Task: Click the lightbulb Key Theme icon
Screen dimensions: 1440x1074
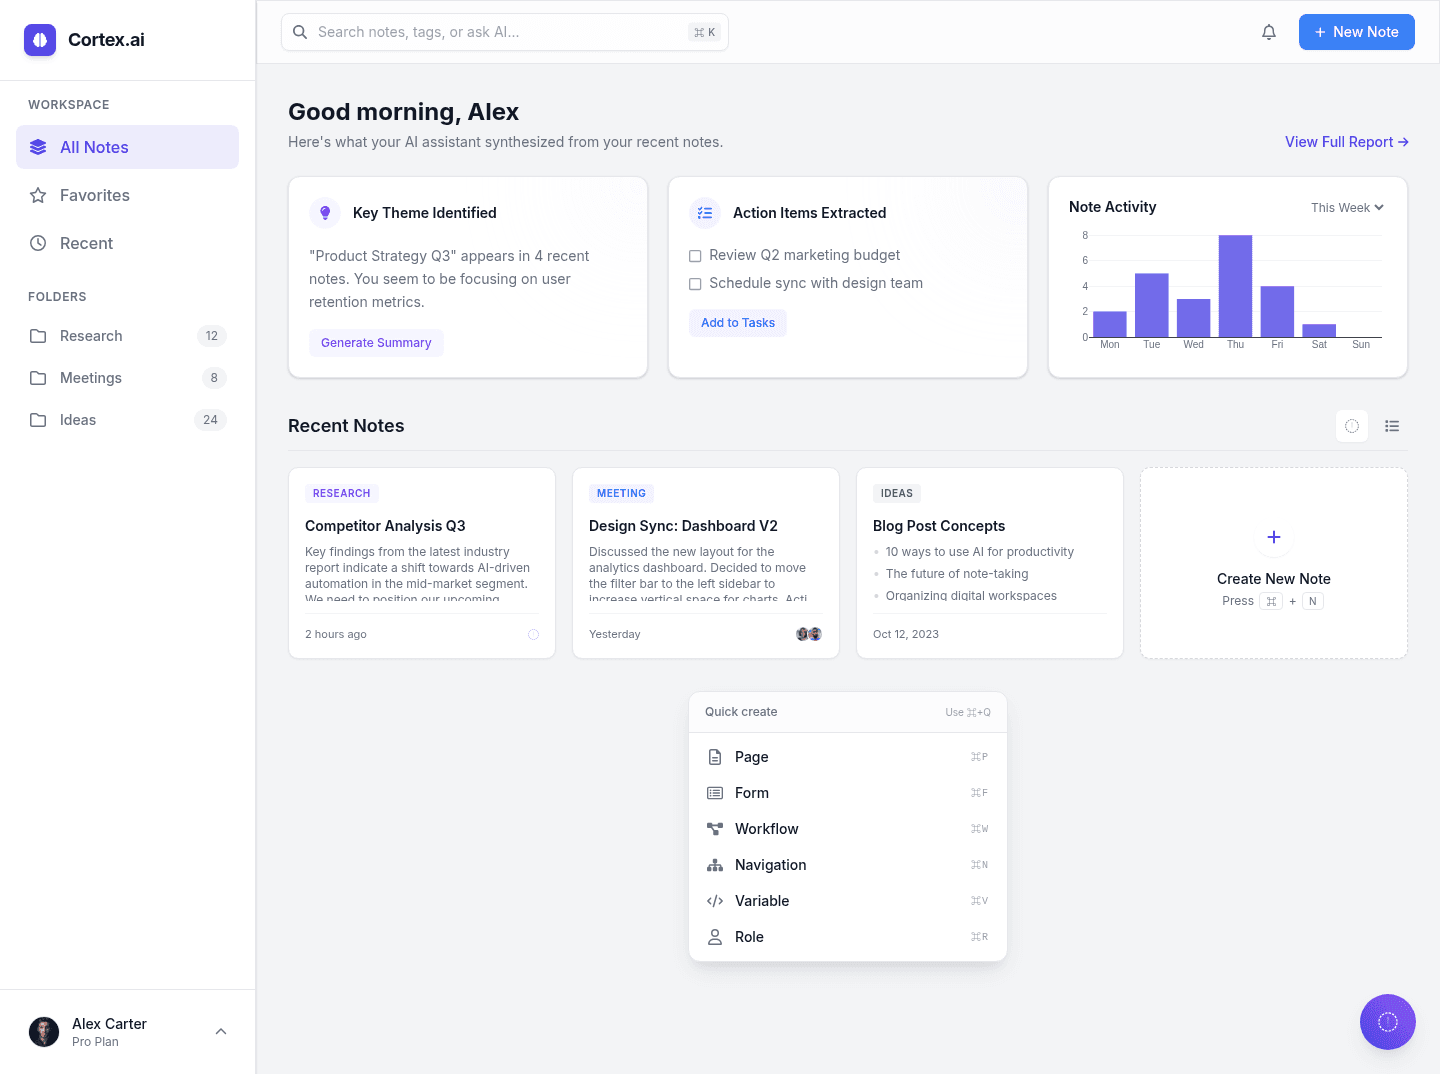Action: 325,213
